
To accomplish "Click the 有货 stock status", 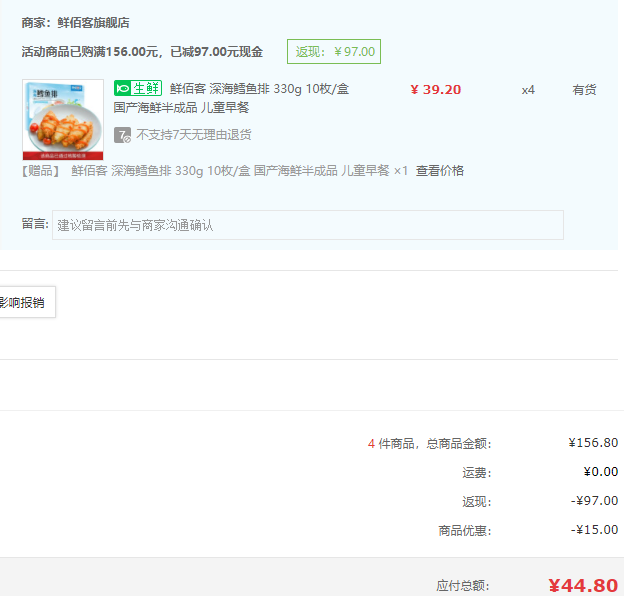I will point(584,90).
